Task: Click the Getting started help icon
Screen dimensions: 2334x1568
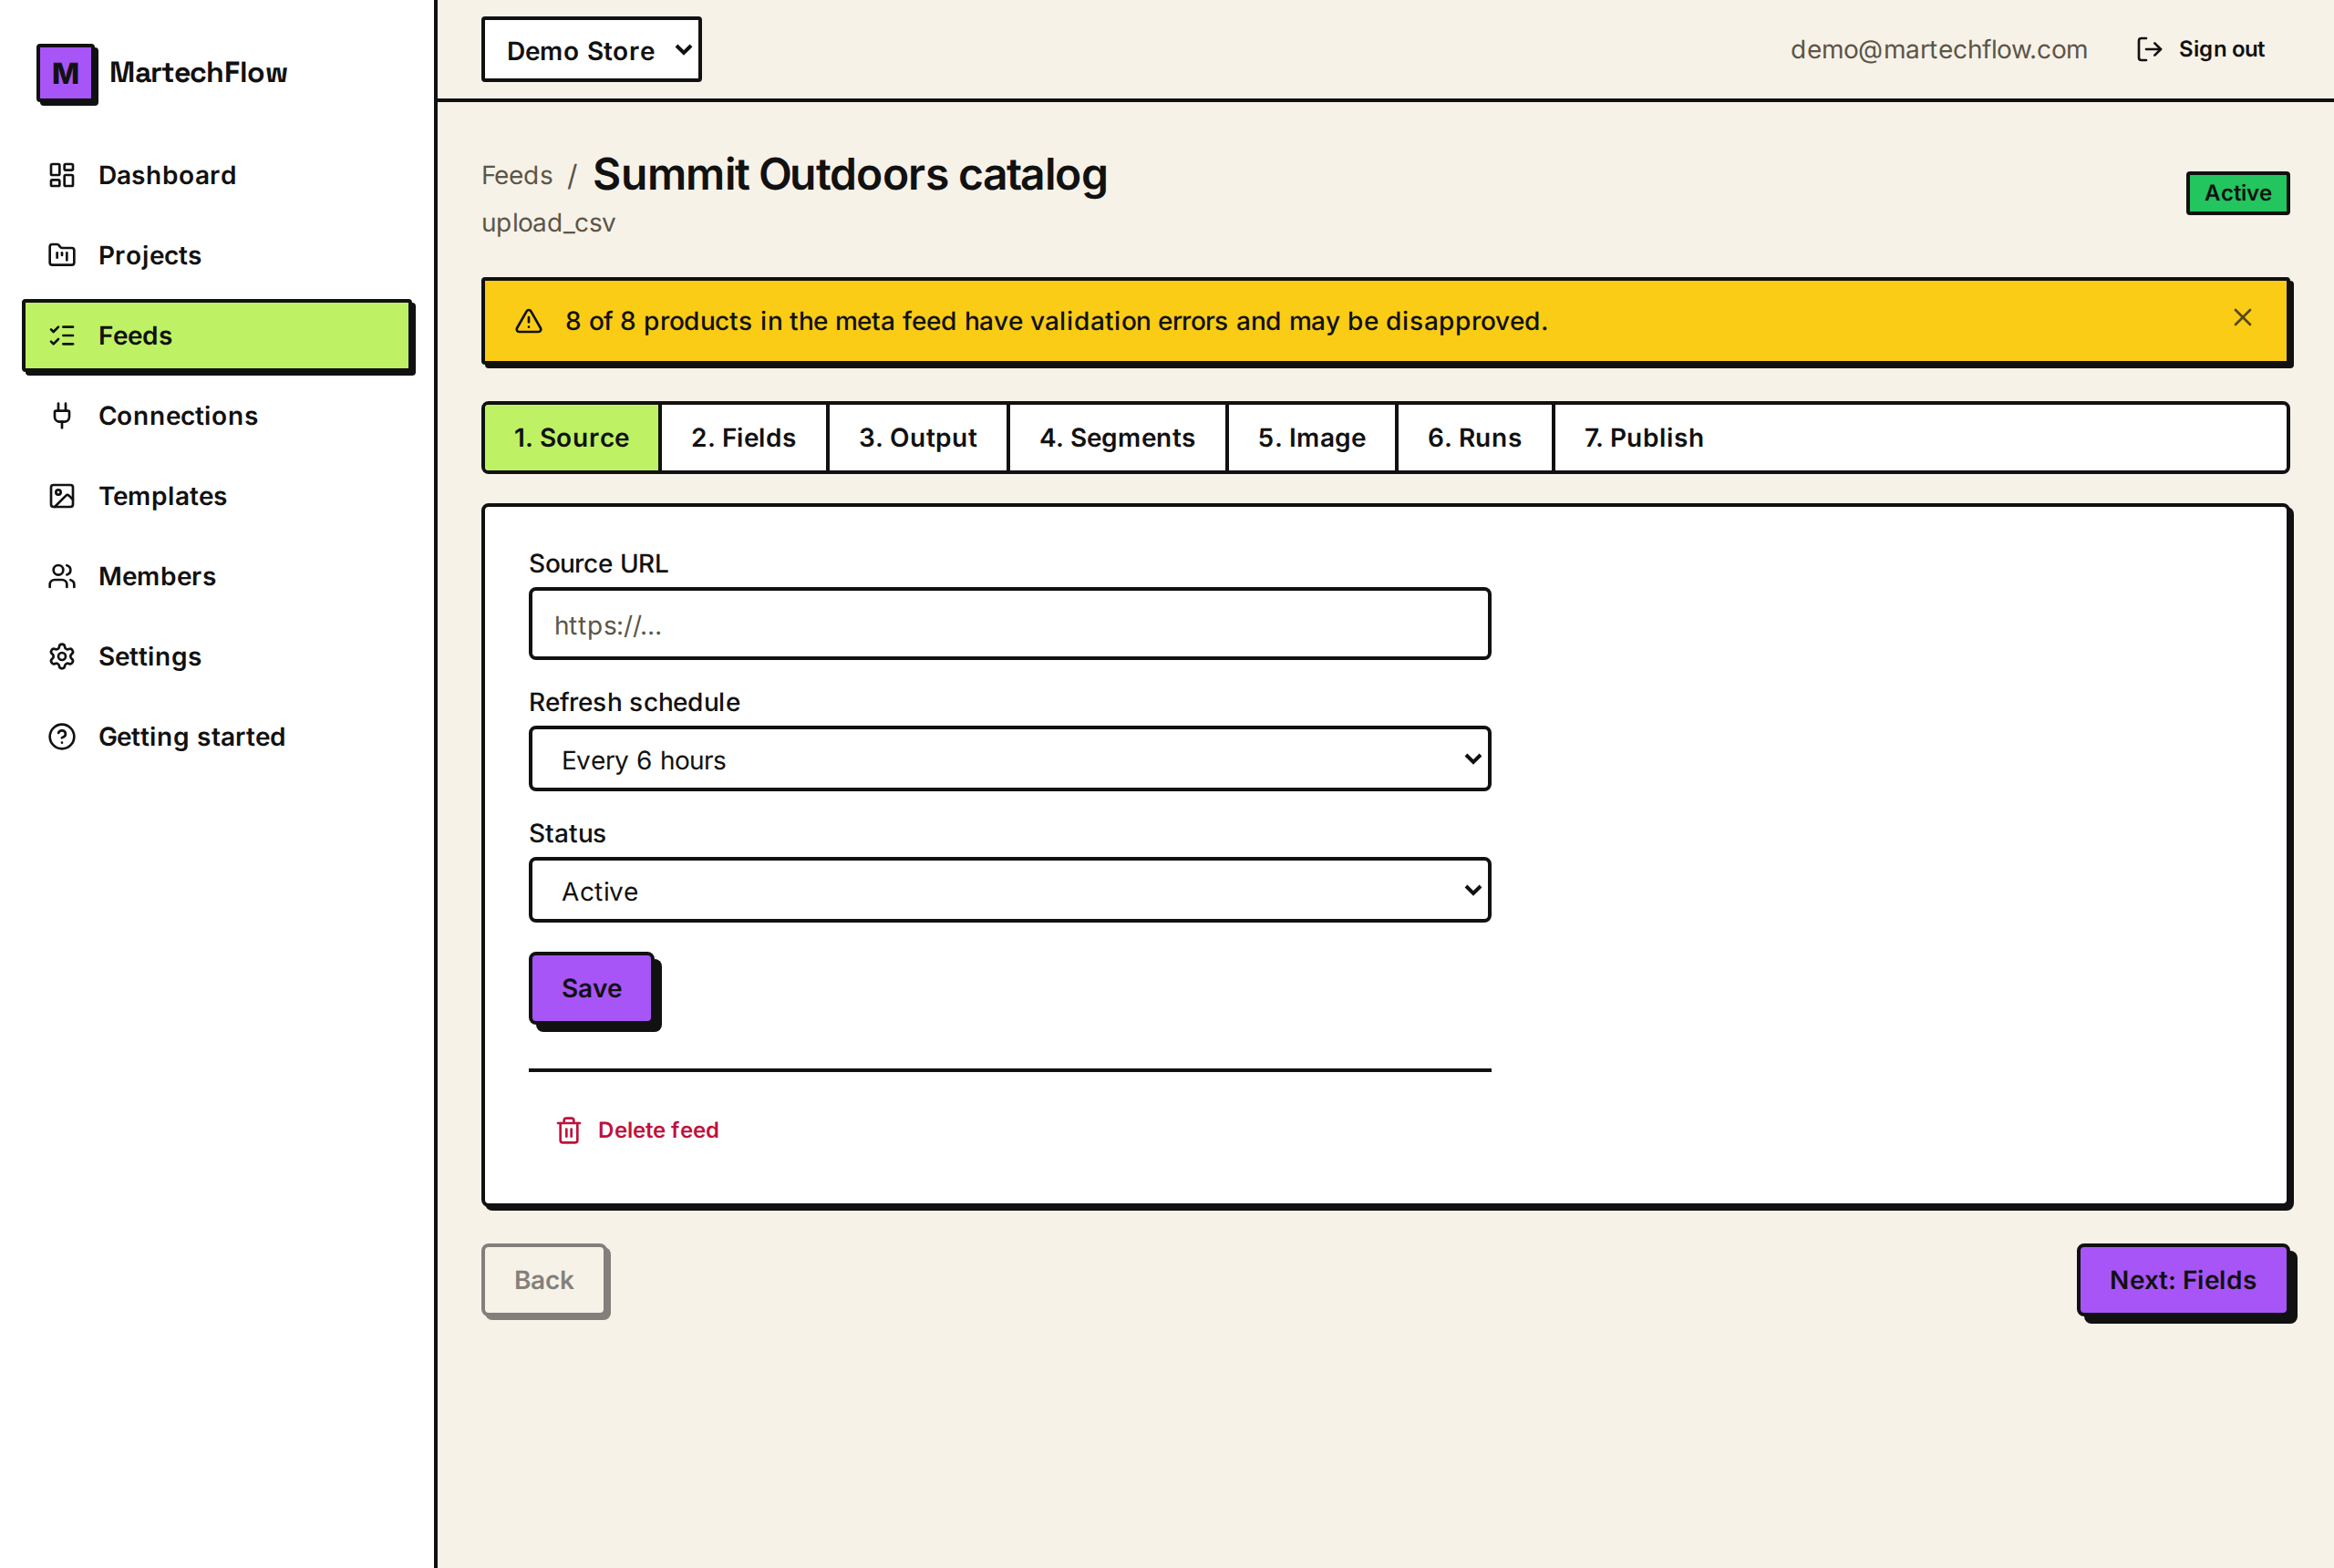Action: coord(62,737)
